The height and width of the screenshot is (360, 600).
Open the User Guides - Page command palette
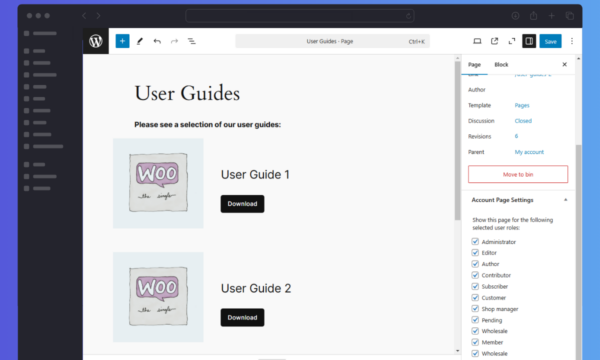[x=333, y=41]
